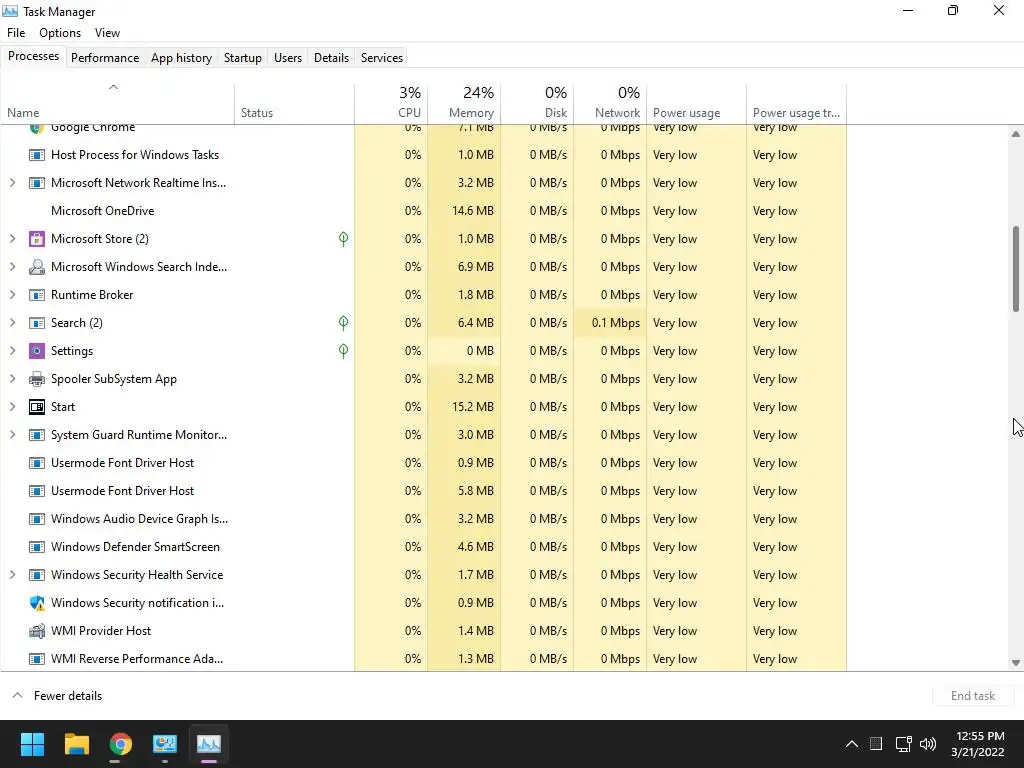Expand the Start process row
The width and height of the screenshot is (1024, 768).
click(12, 407)
